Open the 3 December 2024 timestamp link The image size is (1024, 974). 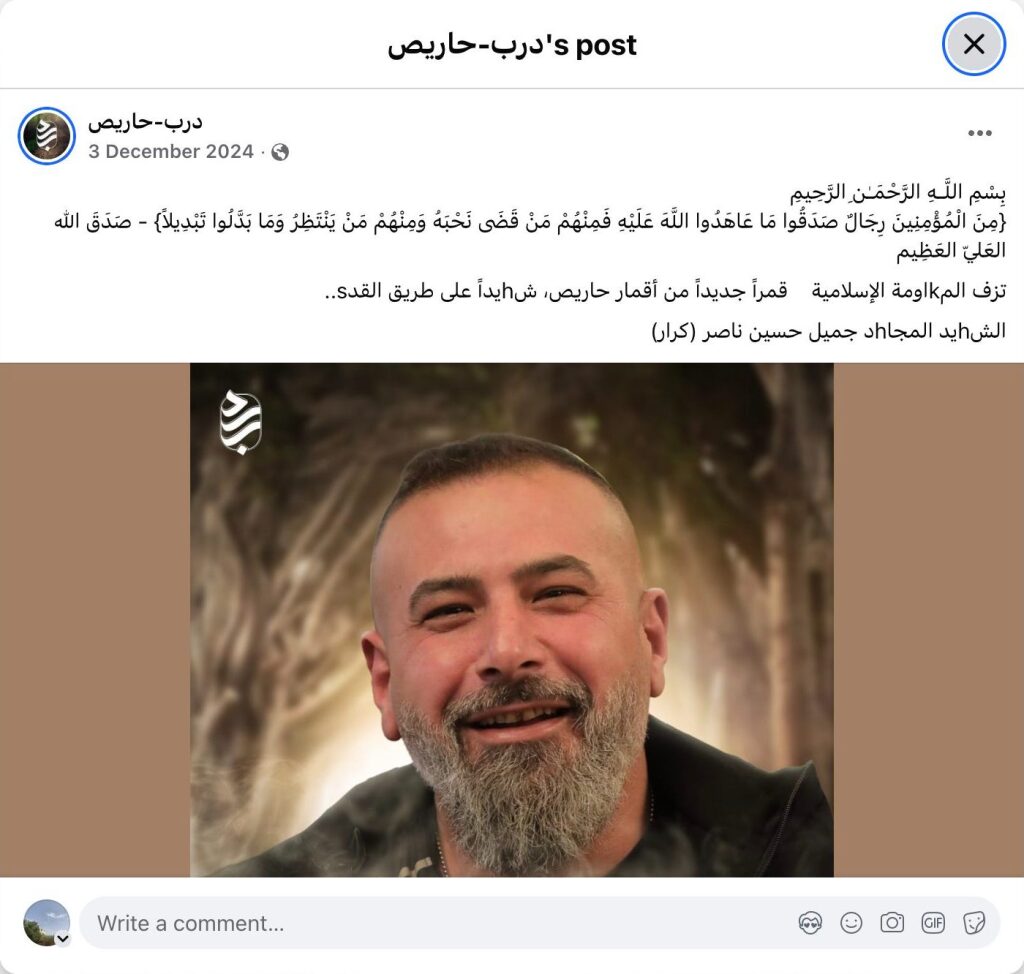[171, 152]
